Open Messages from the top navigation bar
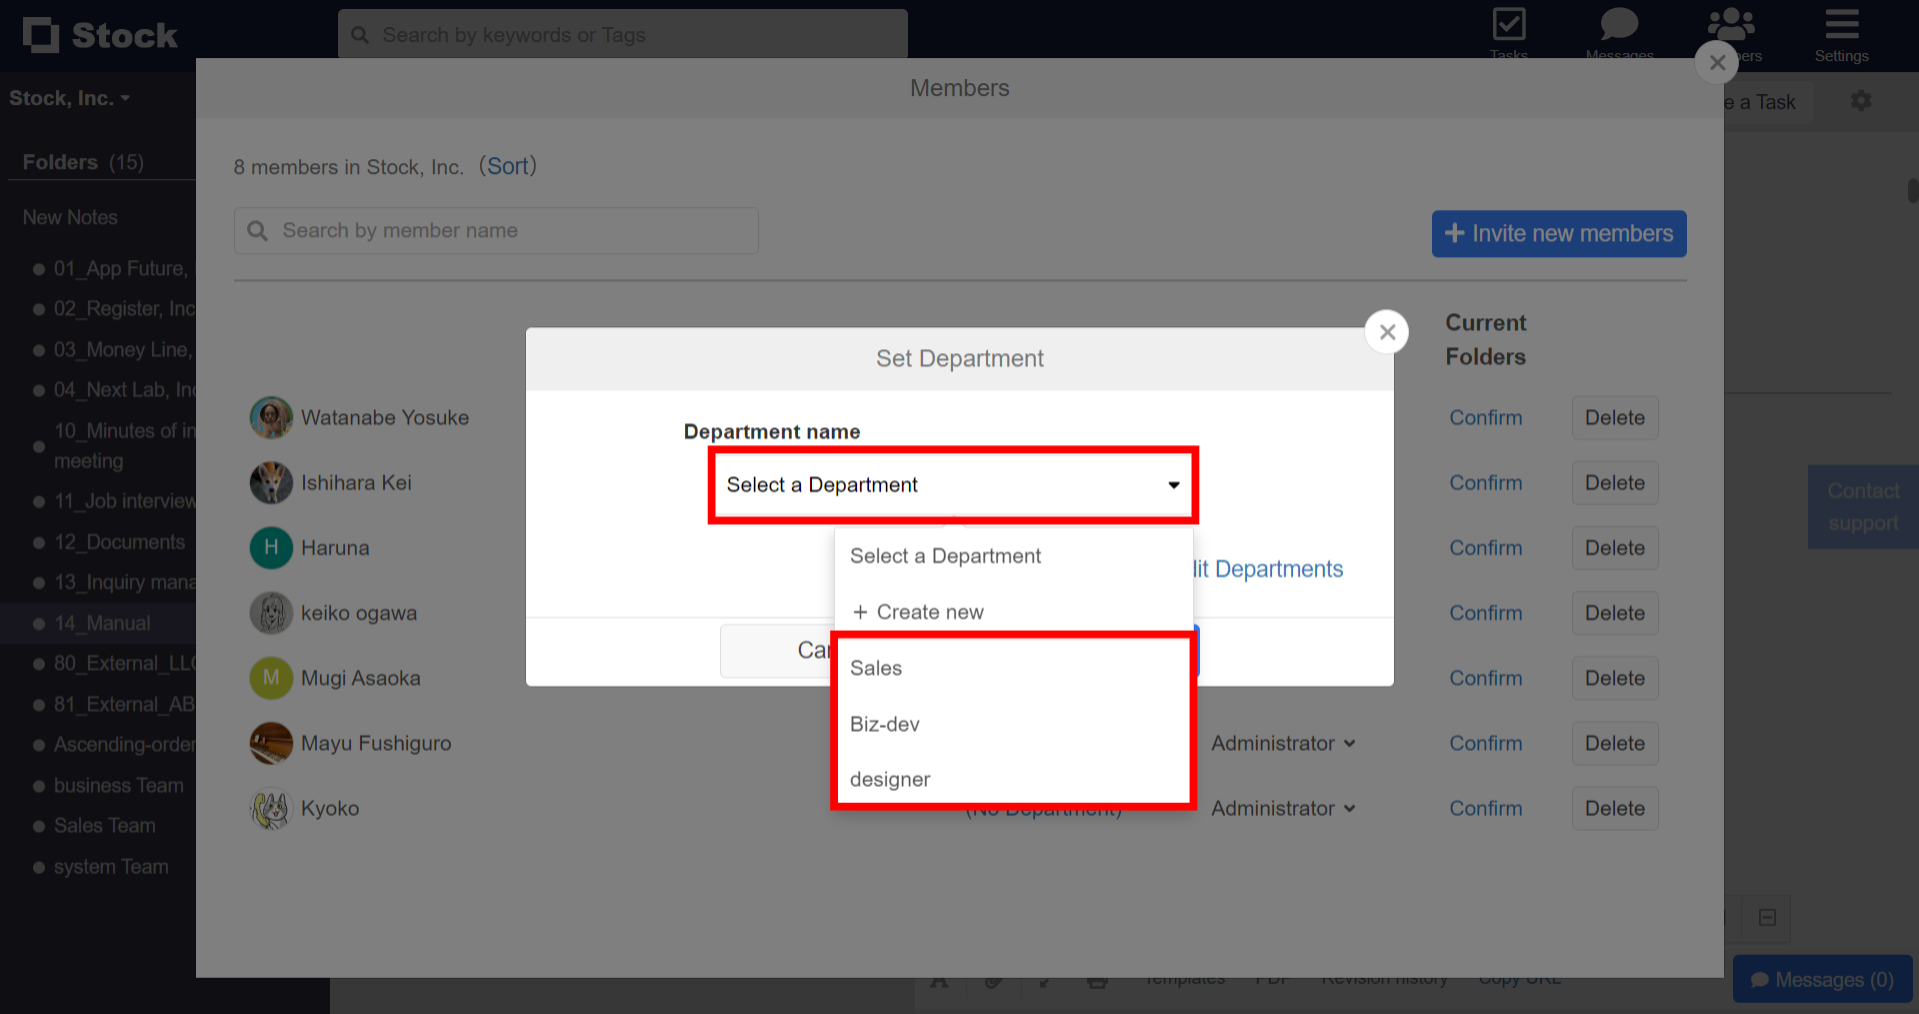Image resolution: width=1919 pixels, height=1014 pixels. pyautogui.click(x=1618, y=30)
